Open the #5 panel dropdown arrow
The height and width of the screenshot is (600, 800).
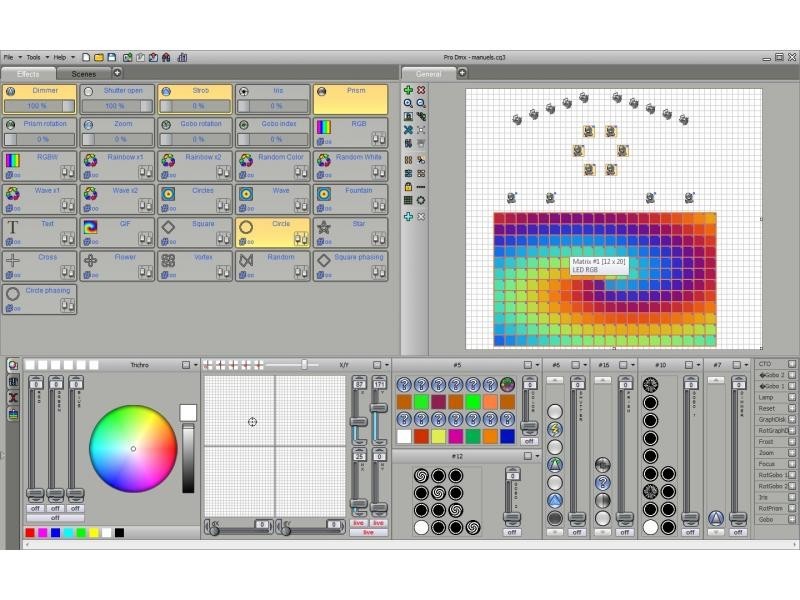point(538,365)
